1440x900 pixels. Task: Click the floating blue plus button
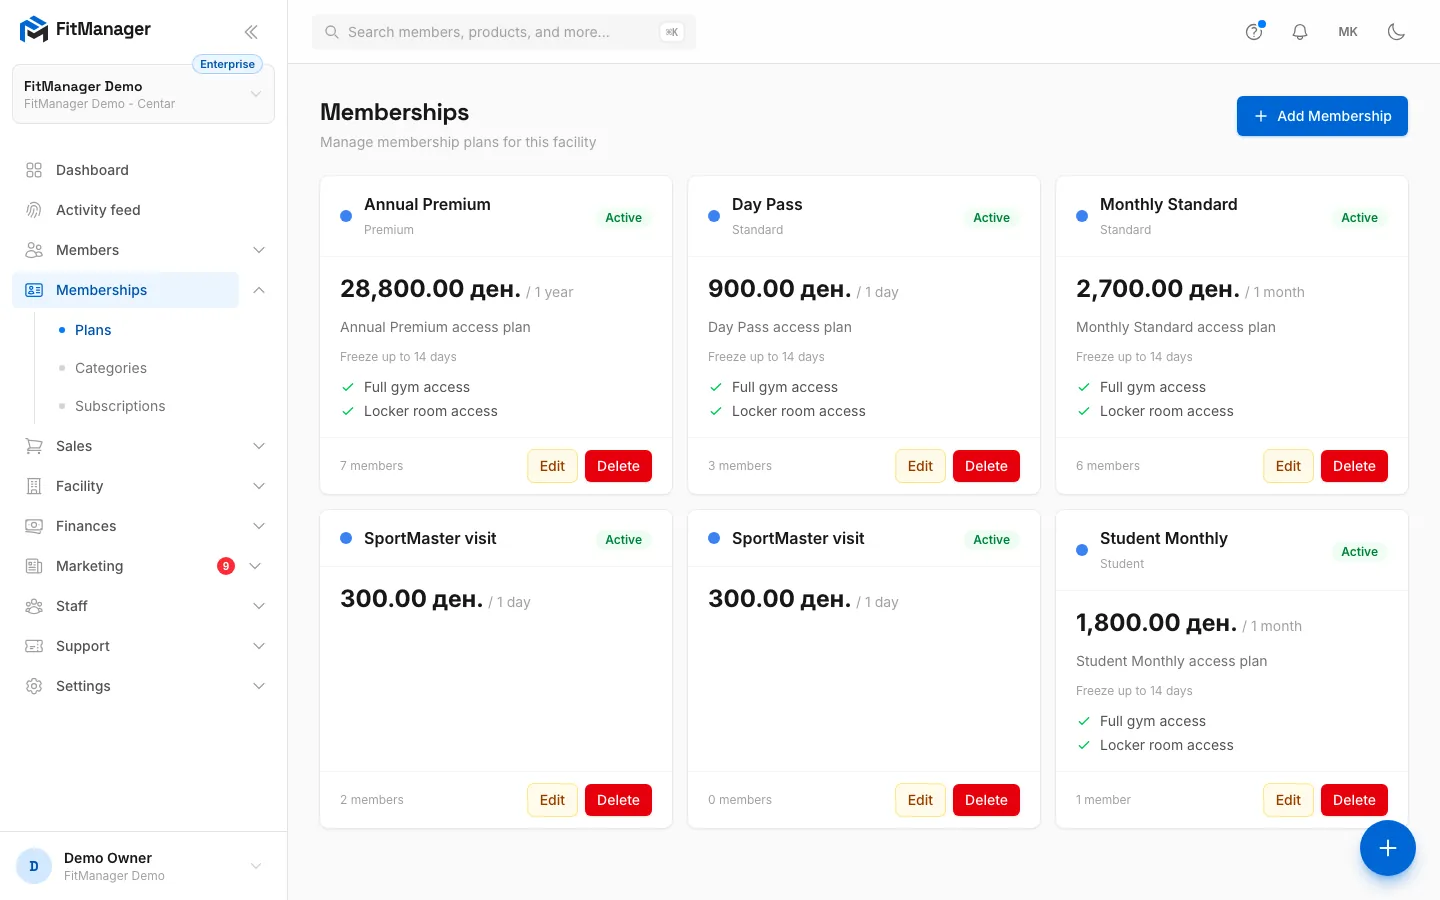(x=1388, y=848)
